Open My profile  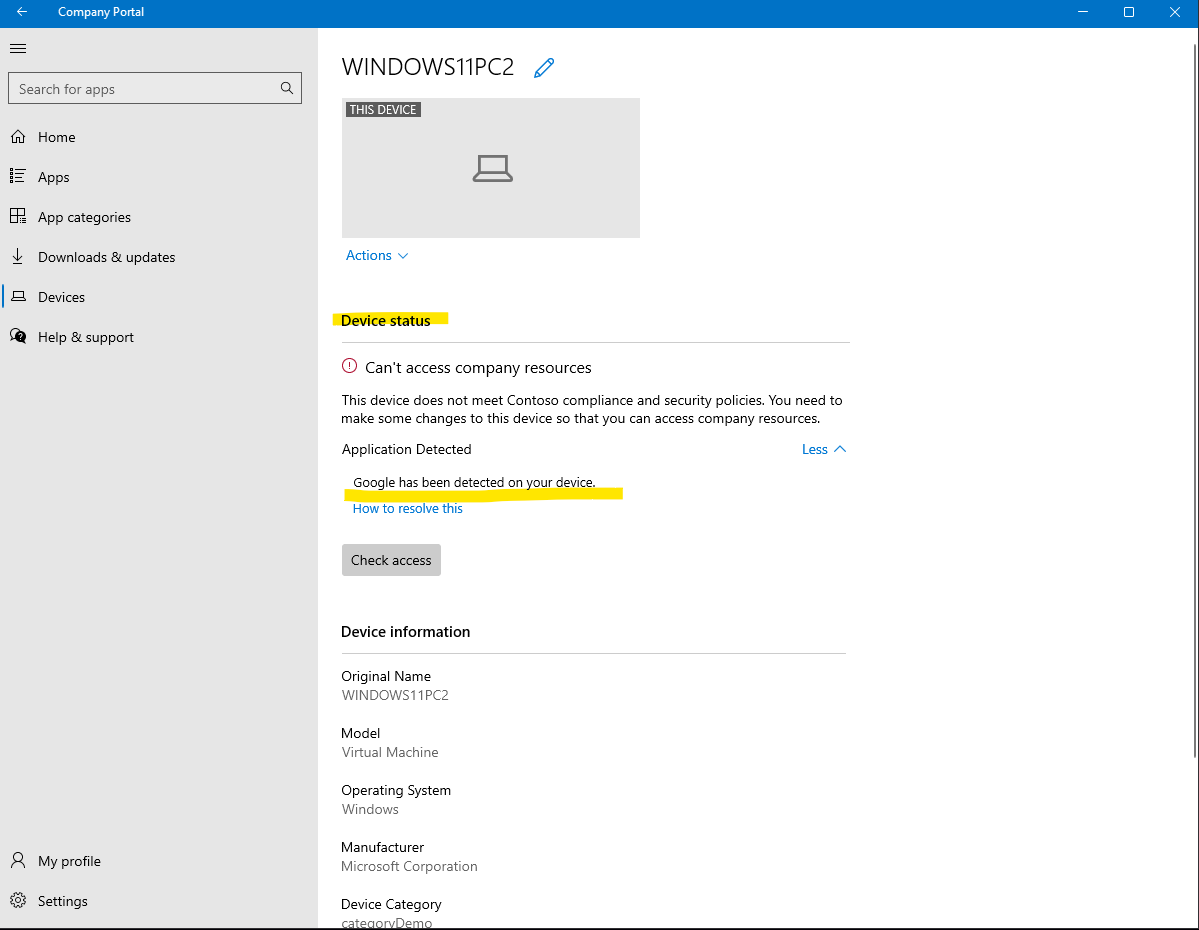[70, 861]
